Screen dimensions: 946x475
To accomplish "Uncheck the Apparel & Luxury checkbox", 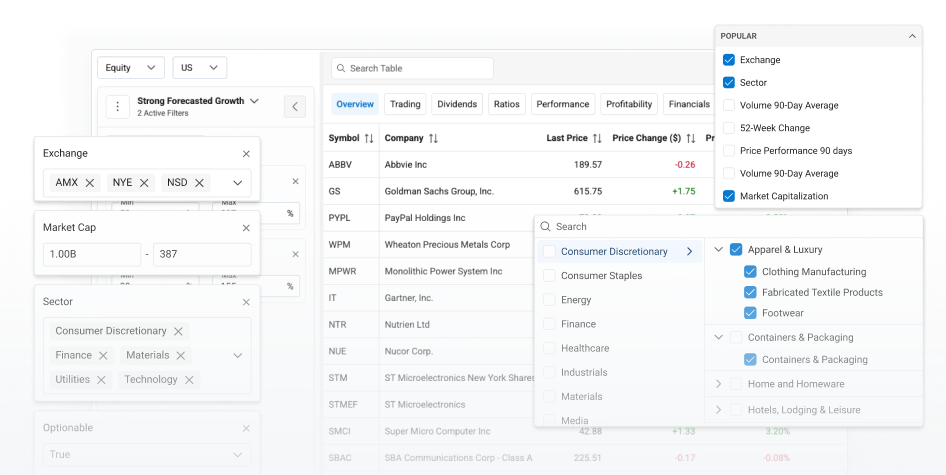I will pyautogui.click(x=736, y=249).
